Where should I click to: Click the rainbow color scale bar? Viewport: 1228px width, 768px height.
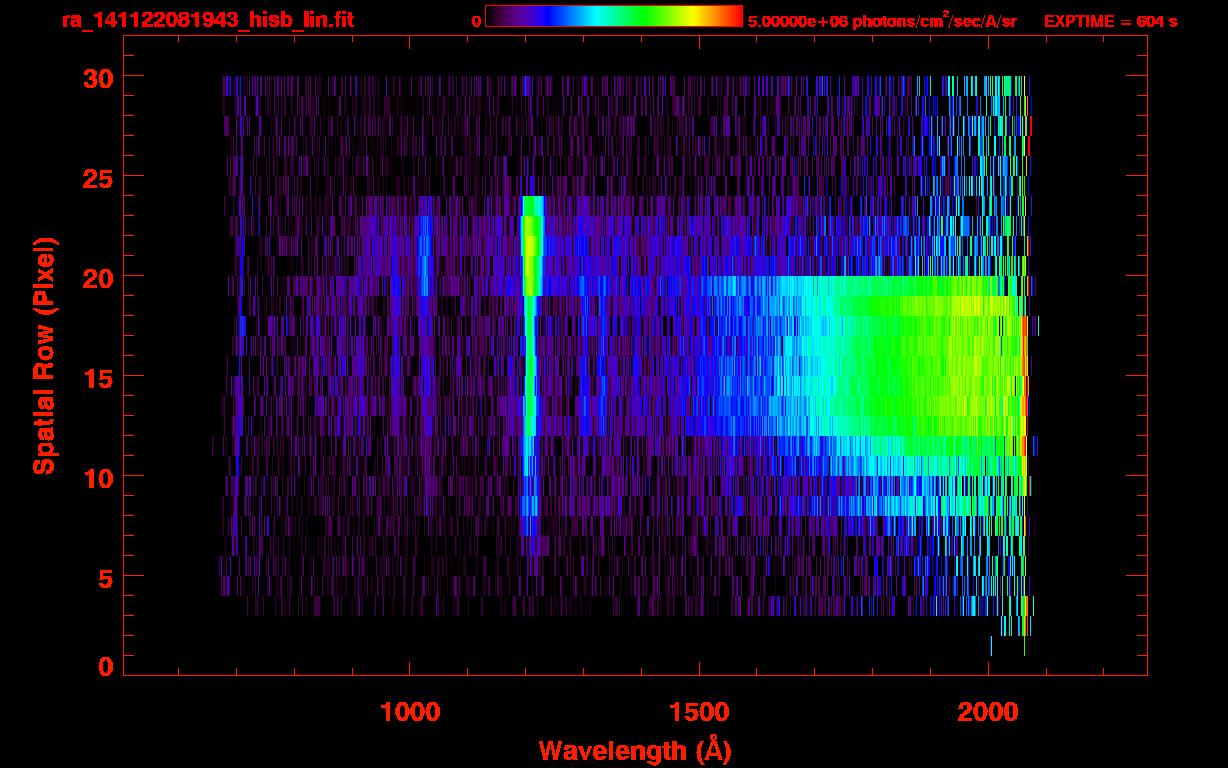click(614, 17)
